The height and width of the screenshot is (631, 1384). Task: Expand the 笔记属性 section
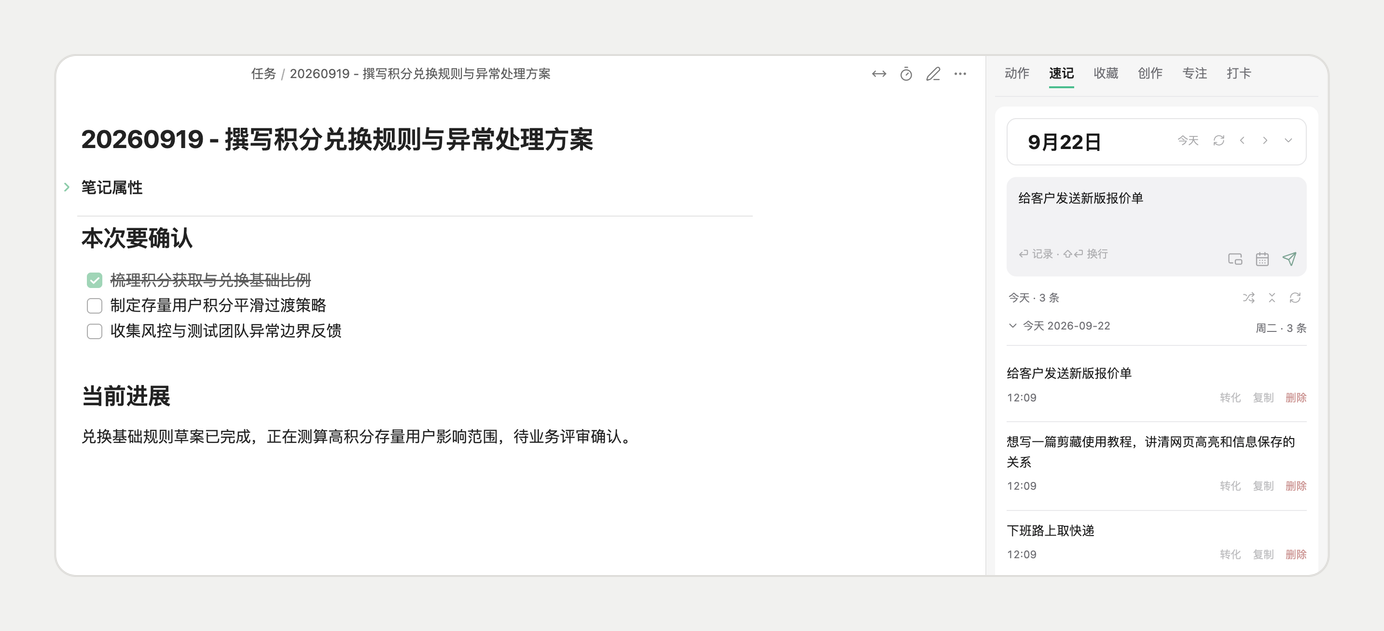[67, 188]
